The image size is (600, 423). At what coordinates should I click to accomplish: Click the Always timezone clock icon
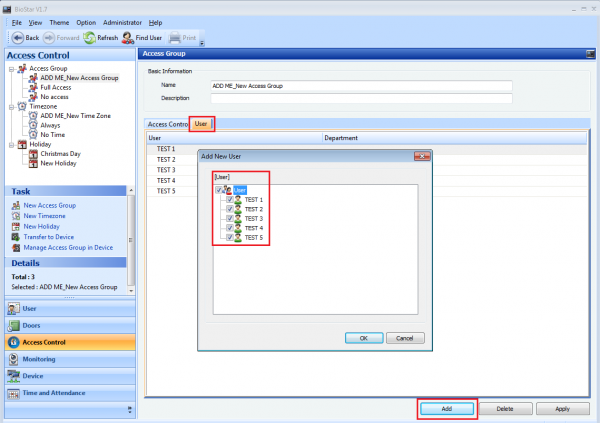33,124
